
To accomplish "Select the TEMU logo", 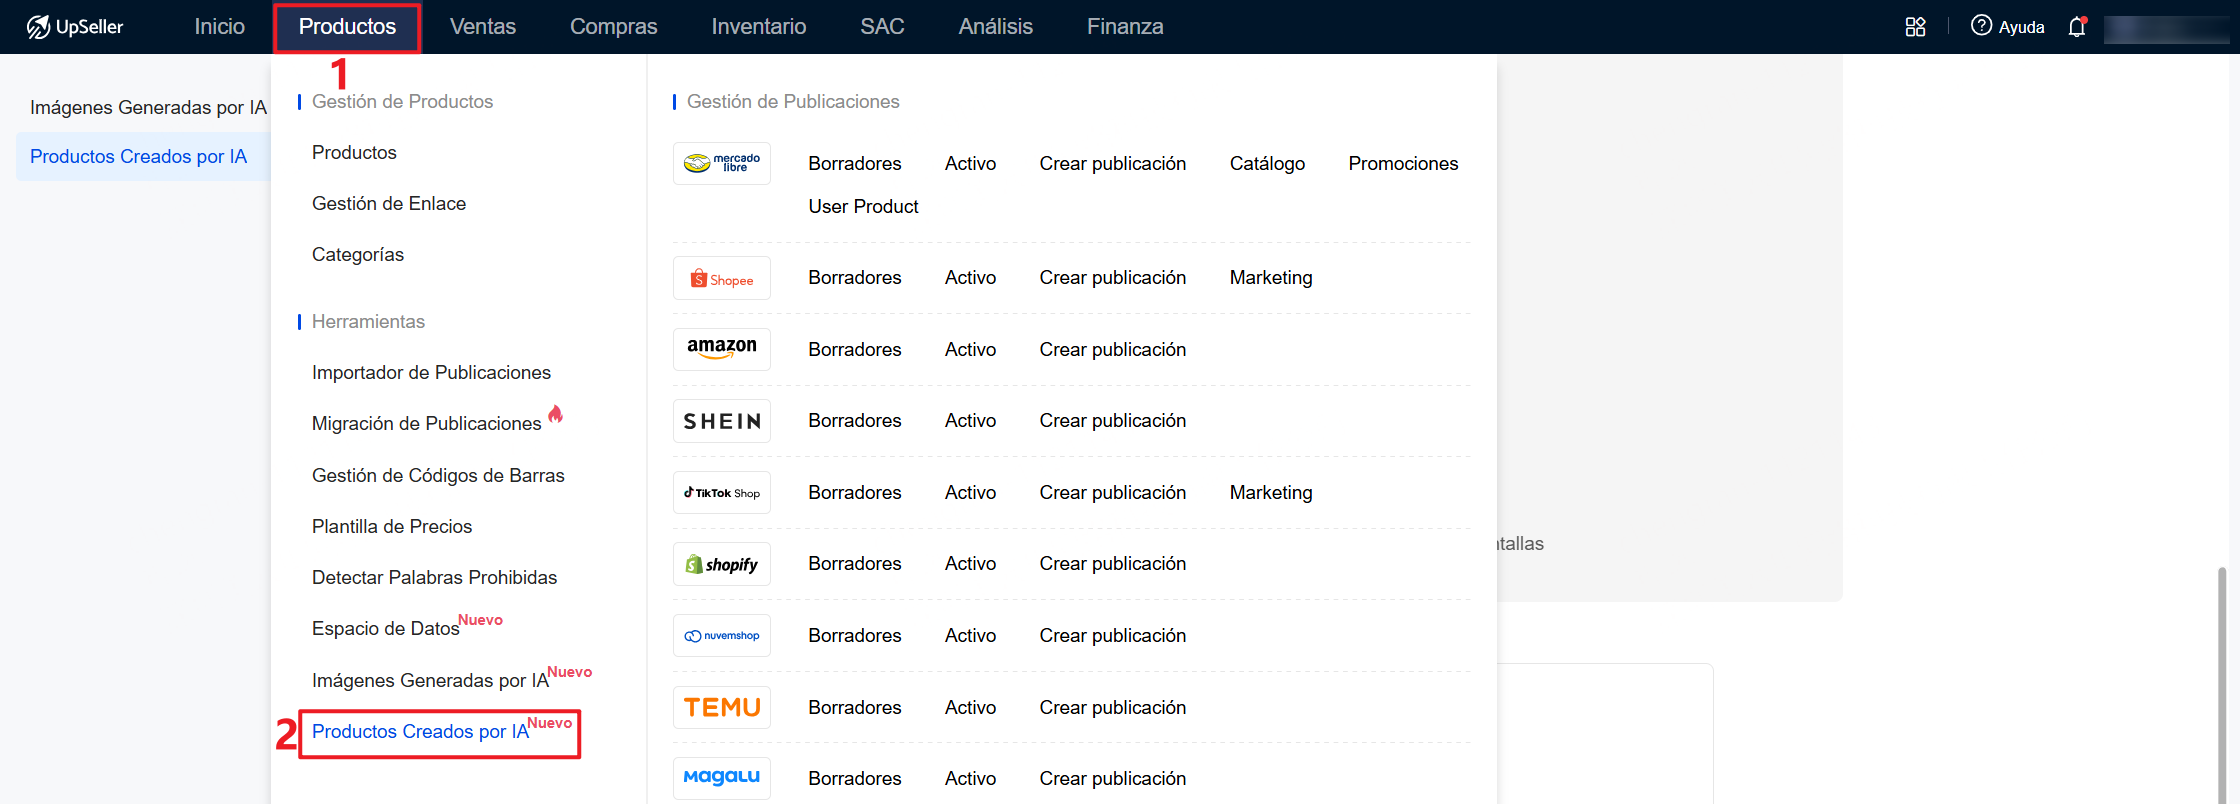I will coord(722,707).
